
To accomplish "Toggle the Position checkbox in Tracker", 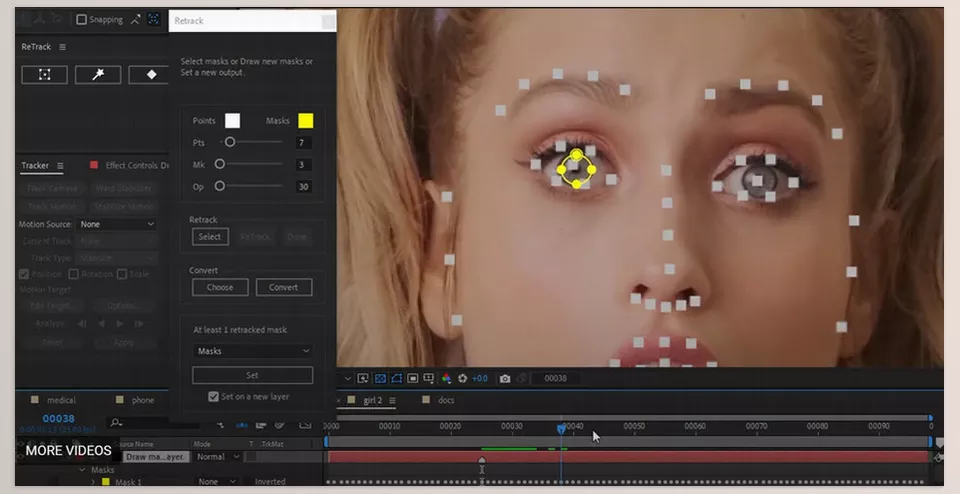I will (24, 274).
